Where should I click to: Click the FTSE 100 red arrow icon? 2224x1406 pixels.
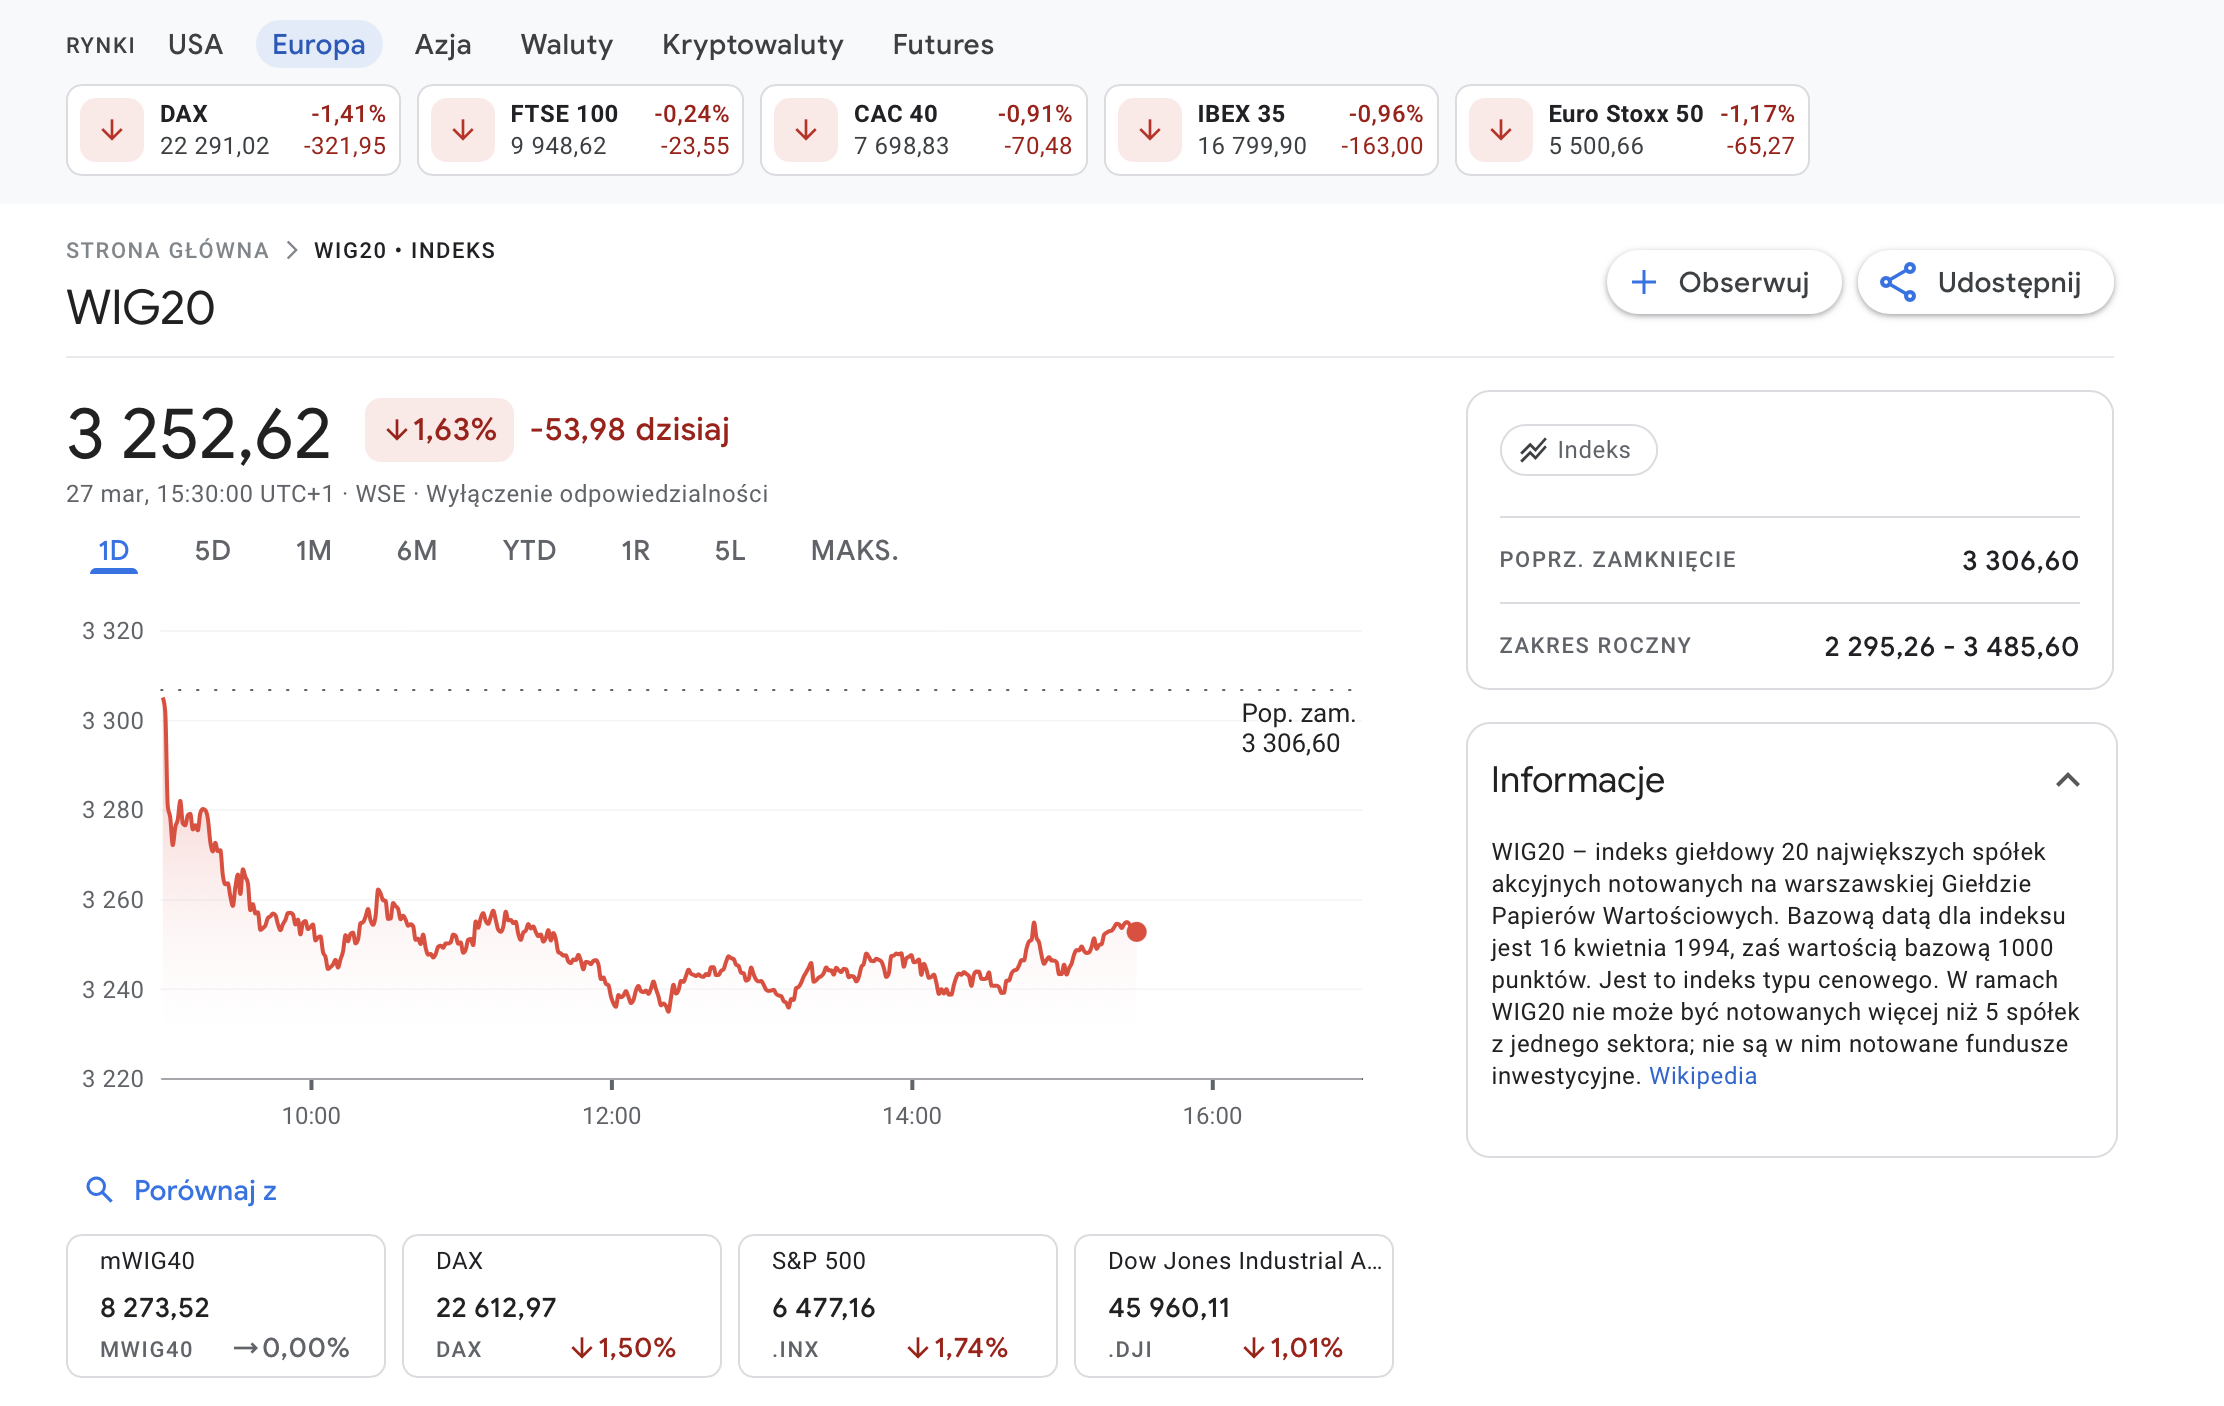463,130
